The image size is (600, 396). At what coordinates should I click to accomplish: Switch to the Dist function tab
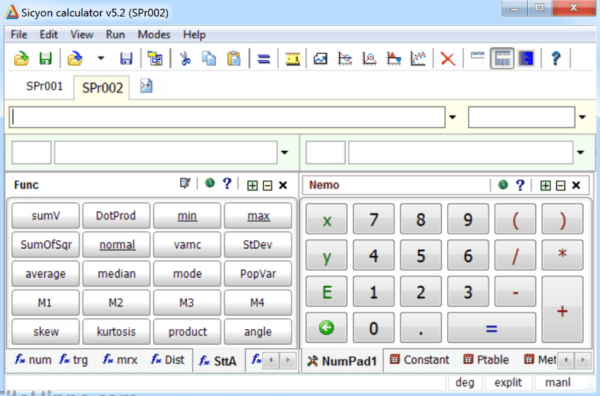(167, 360)
